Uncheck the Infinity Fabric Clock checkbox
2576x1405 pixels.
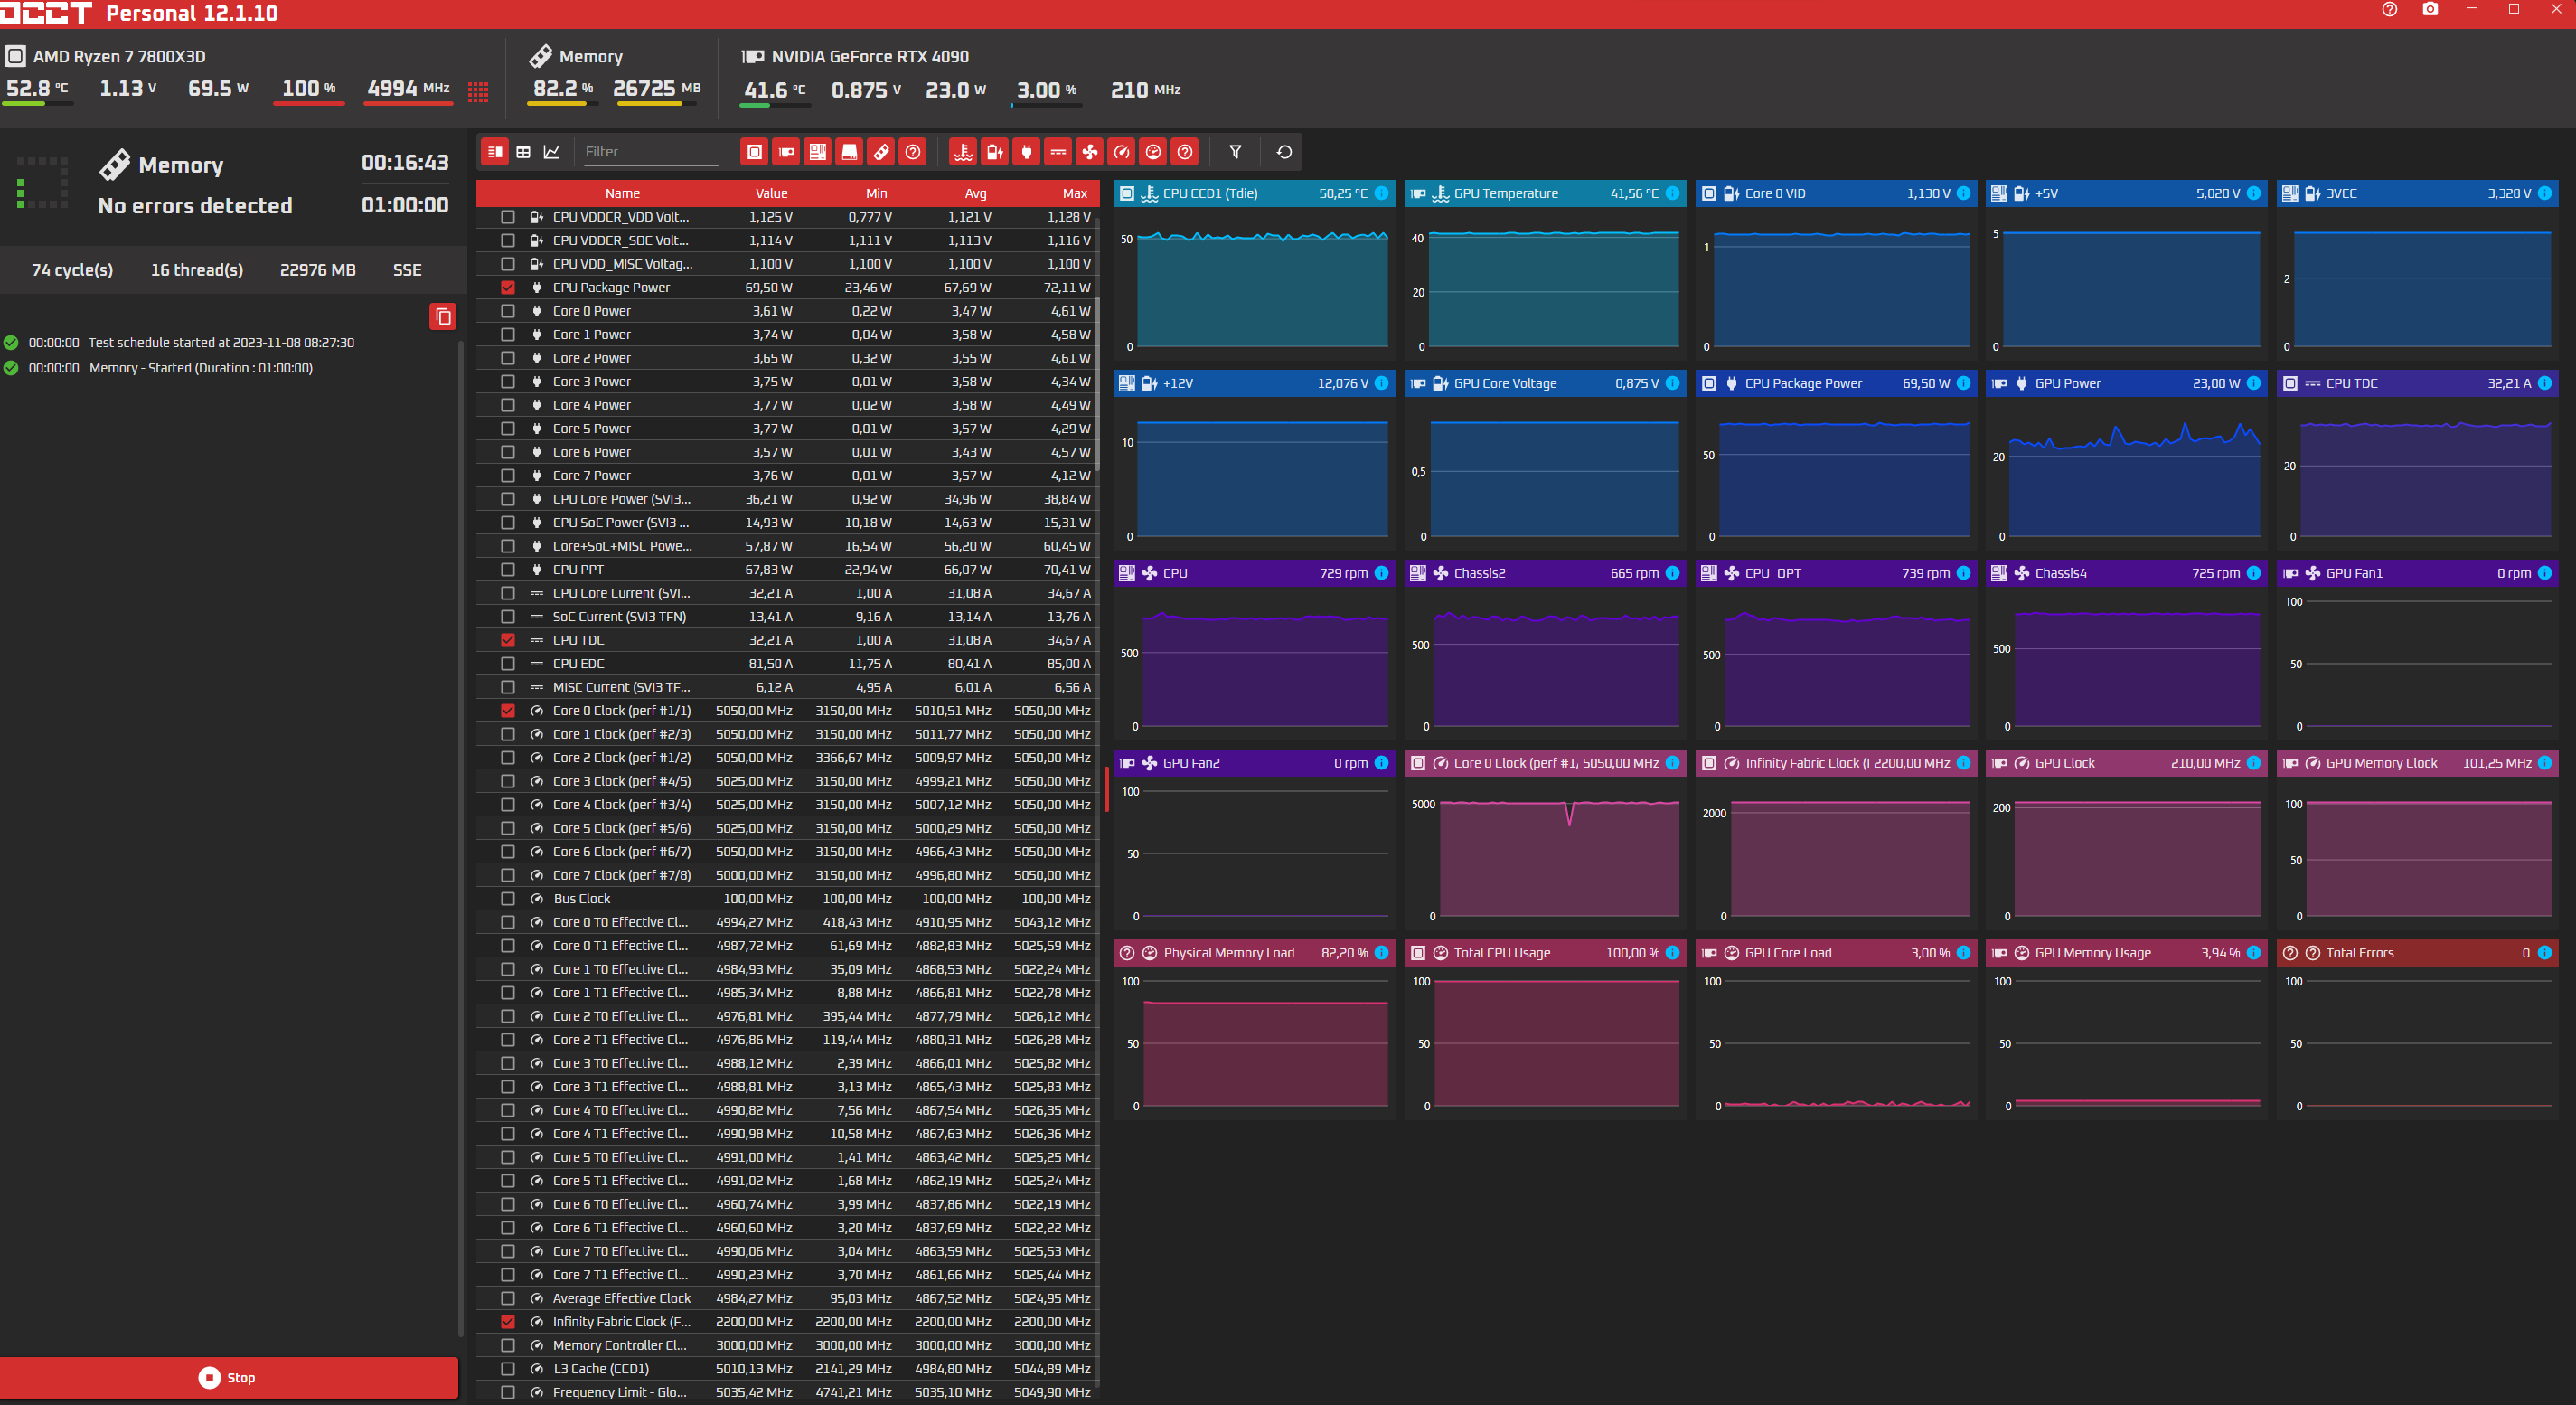[x=508, y=1322]
